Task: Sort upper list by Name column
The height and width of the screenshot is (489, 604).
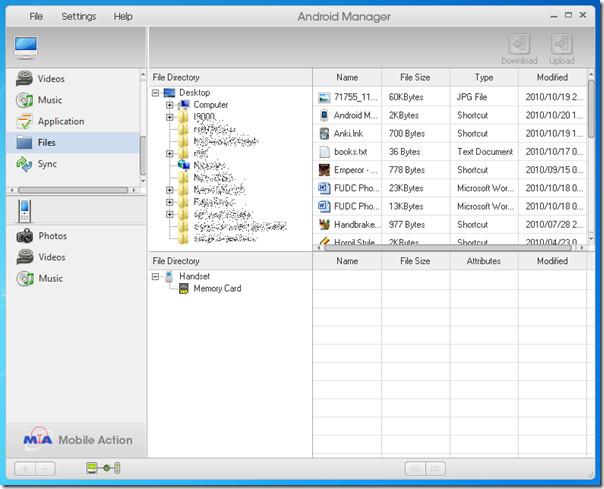Action: 347,77
